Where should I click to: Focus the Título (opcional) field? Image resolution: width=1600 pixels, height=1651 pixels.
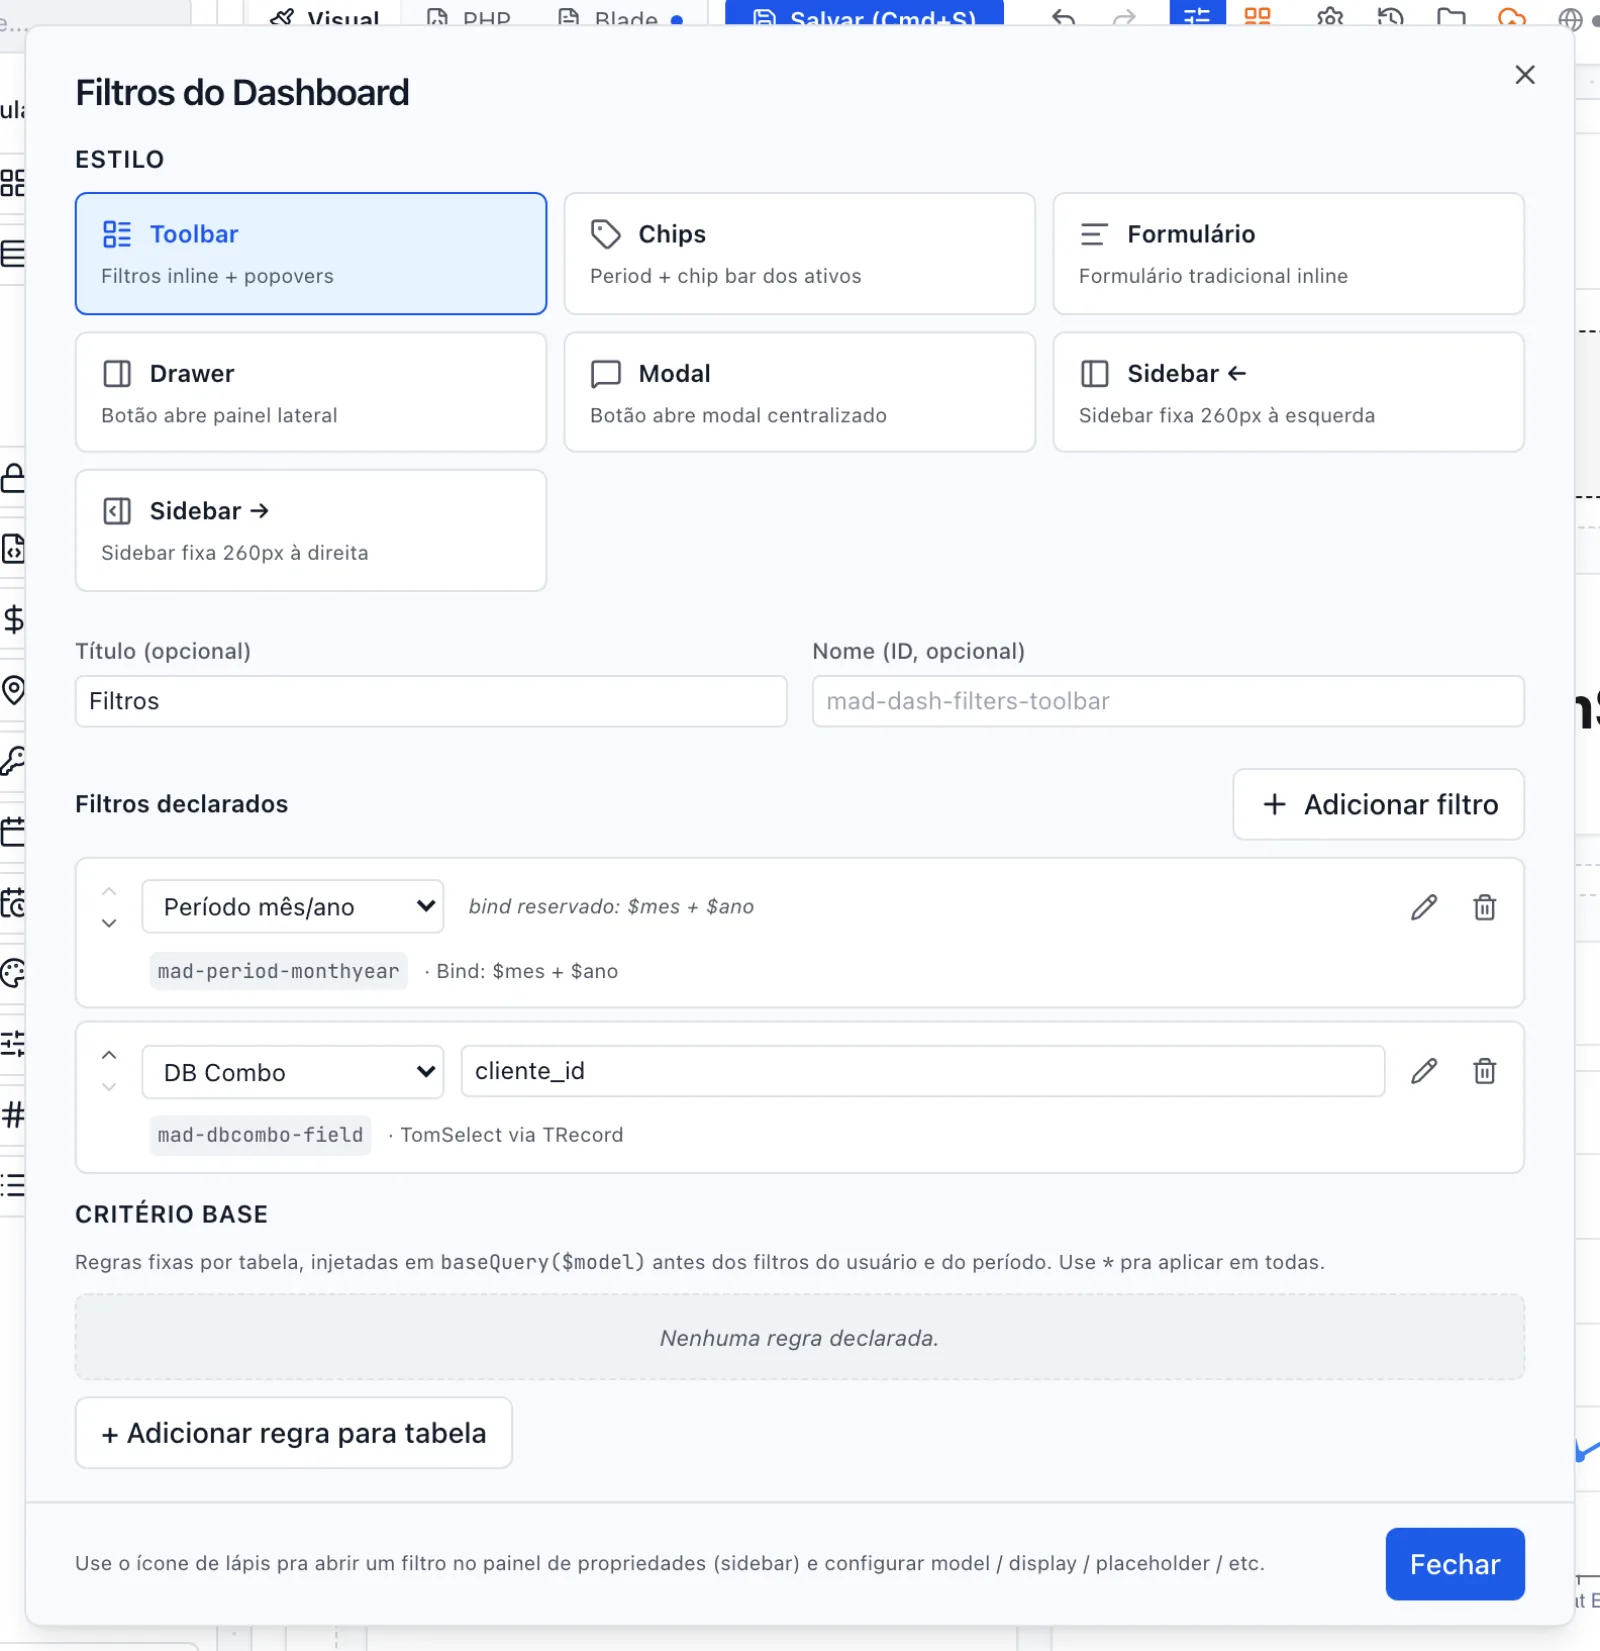pos(431,701)
